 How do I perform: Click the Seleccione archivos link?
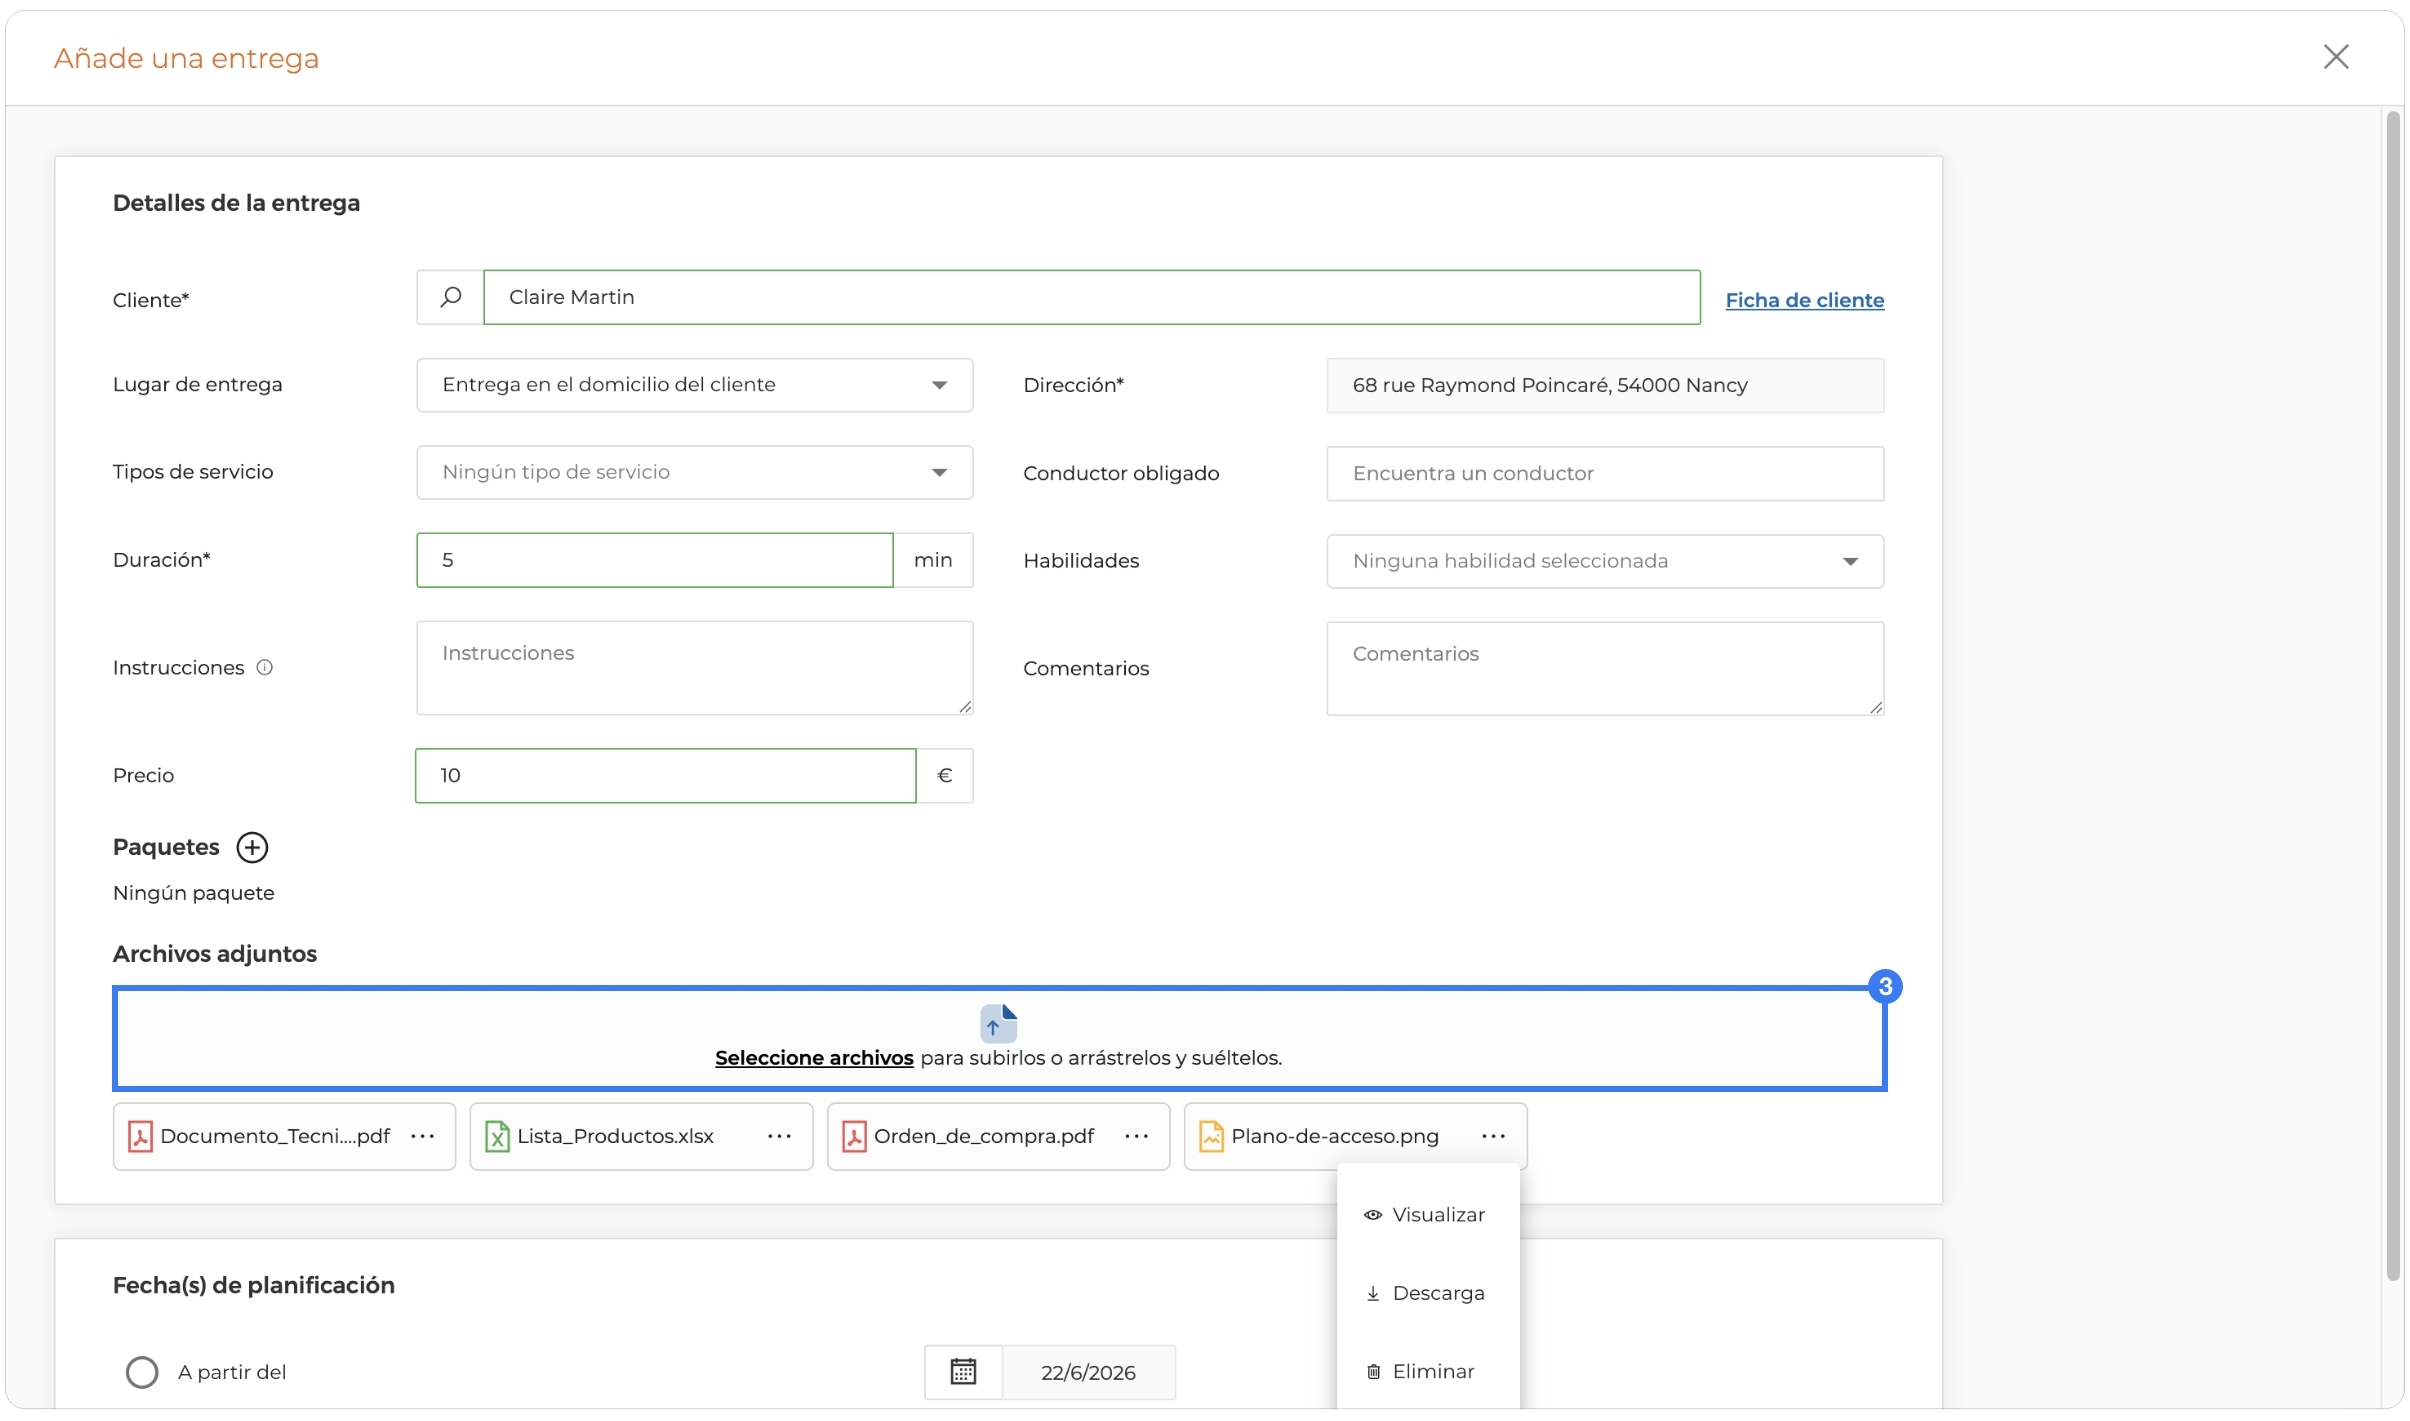tap(814, 1058)
